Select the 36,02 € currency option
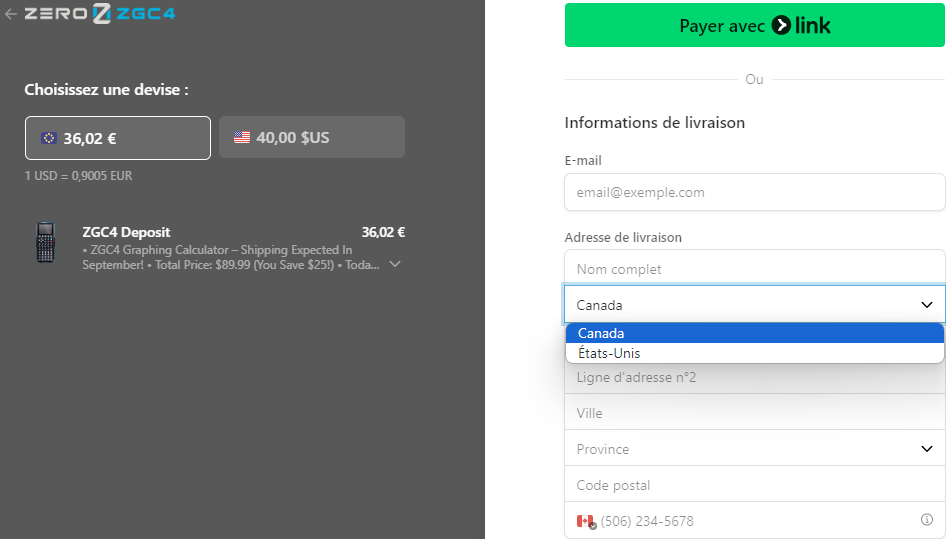Screen dimensions: 946x539 (x=118, y=138)
